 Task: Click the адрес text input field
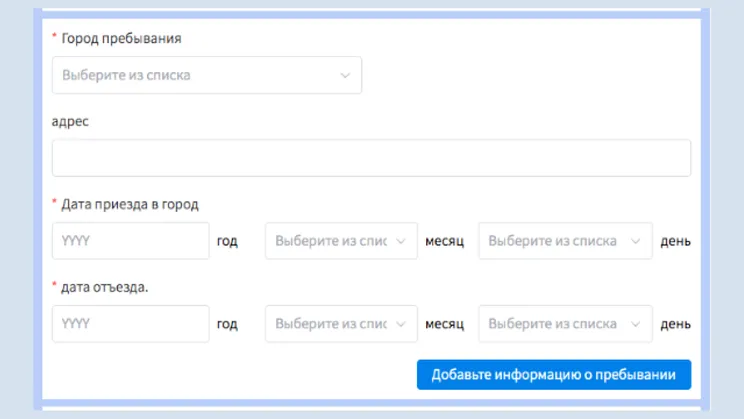tap(371, 158)
